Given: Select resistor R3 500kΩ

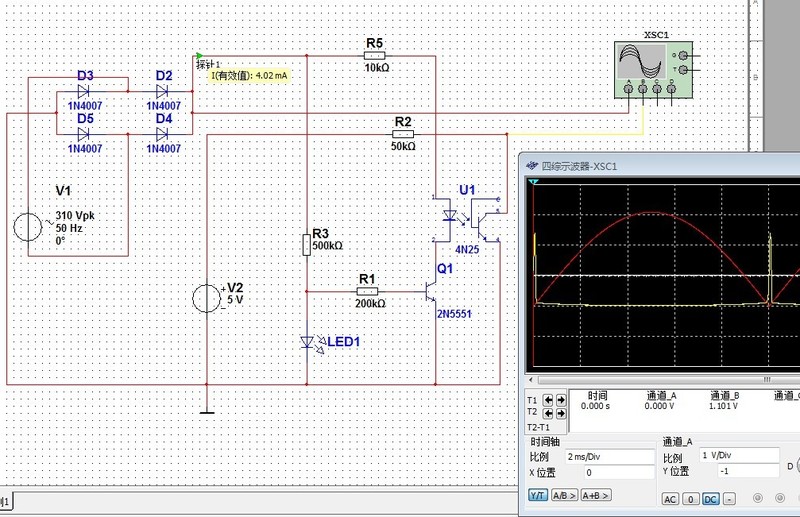Looking at the screenshot, I should (x=307, y=245).
